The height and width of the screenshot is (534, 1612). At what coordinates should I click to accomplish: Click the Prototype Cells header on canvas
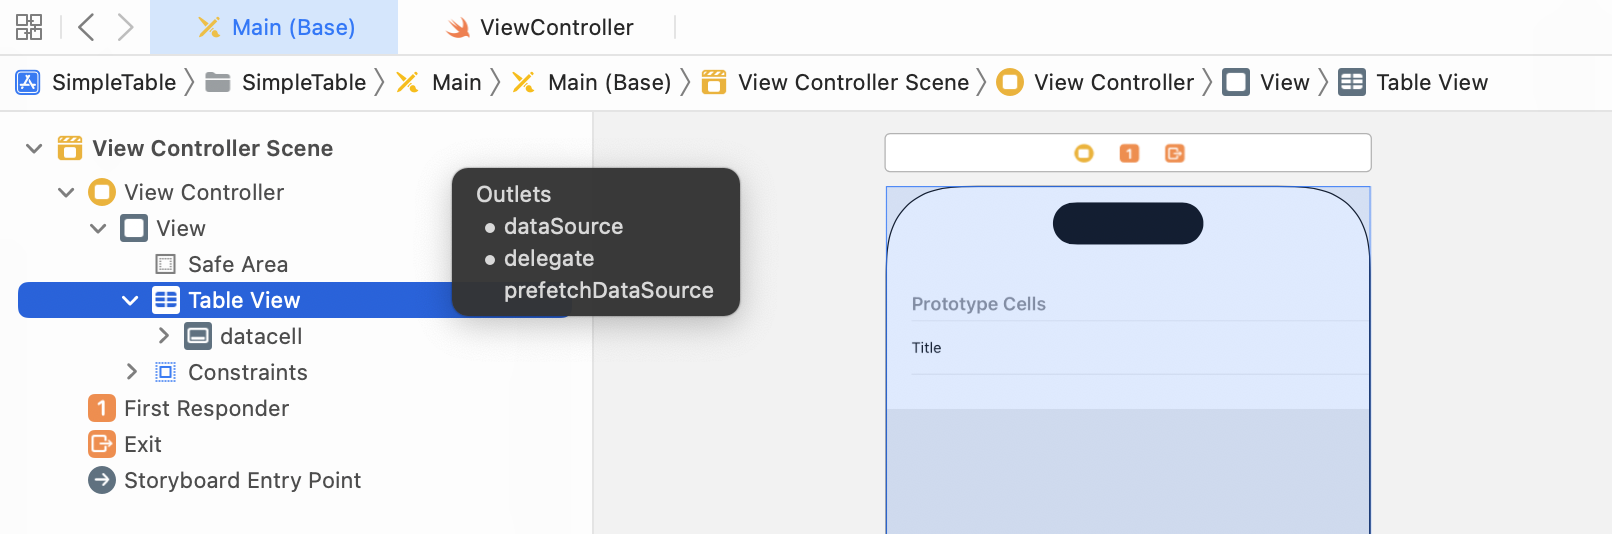979,304
